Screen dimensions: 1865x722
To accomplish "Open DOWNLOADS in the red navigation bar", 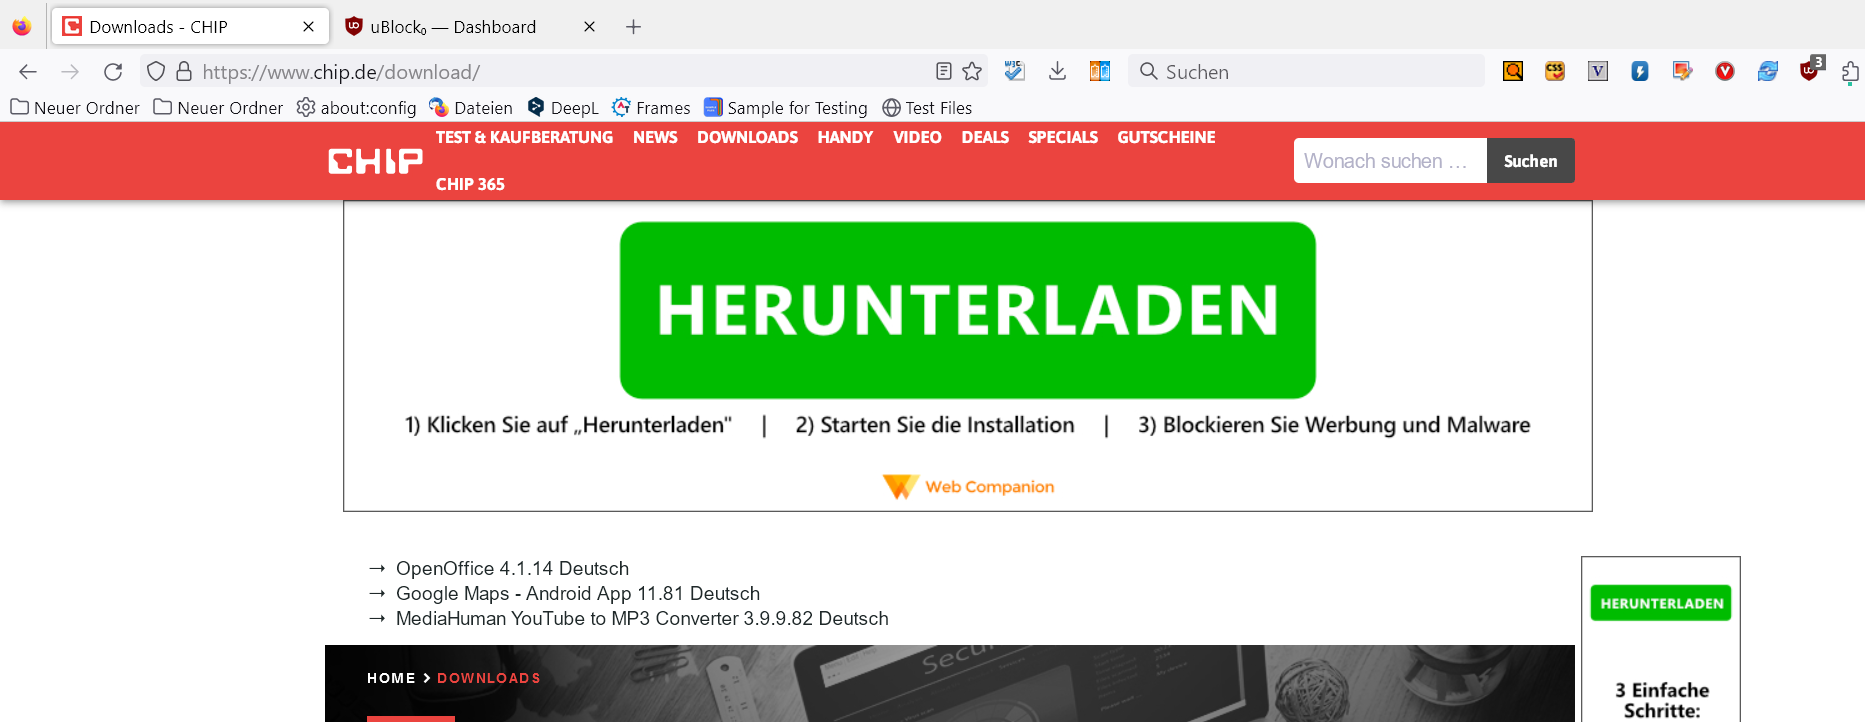I will click(x=747, y=137).
